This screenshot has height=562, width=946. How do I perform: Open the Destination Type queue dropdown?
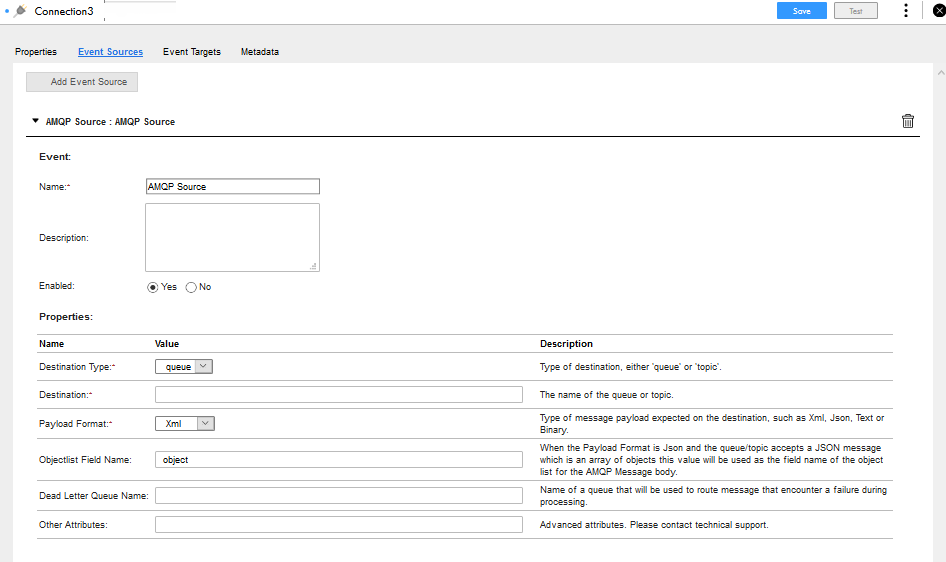pyautogui.click(x=184, y=367)
